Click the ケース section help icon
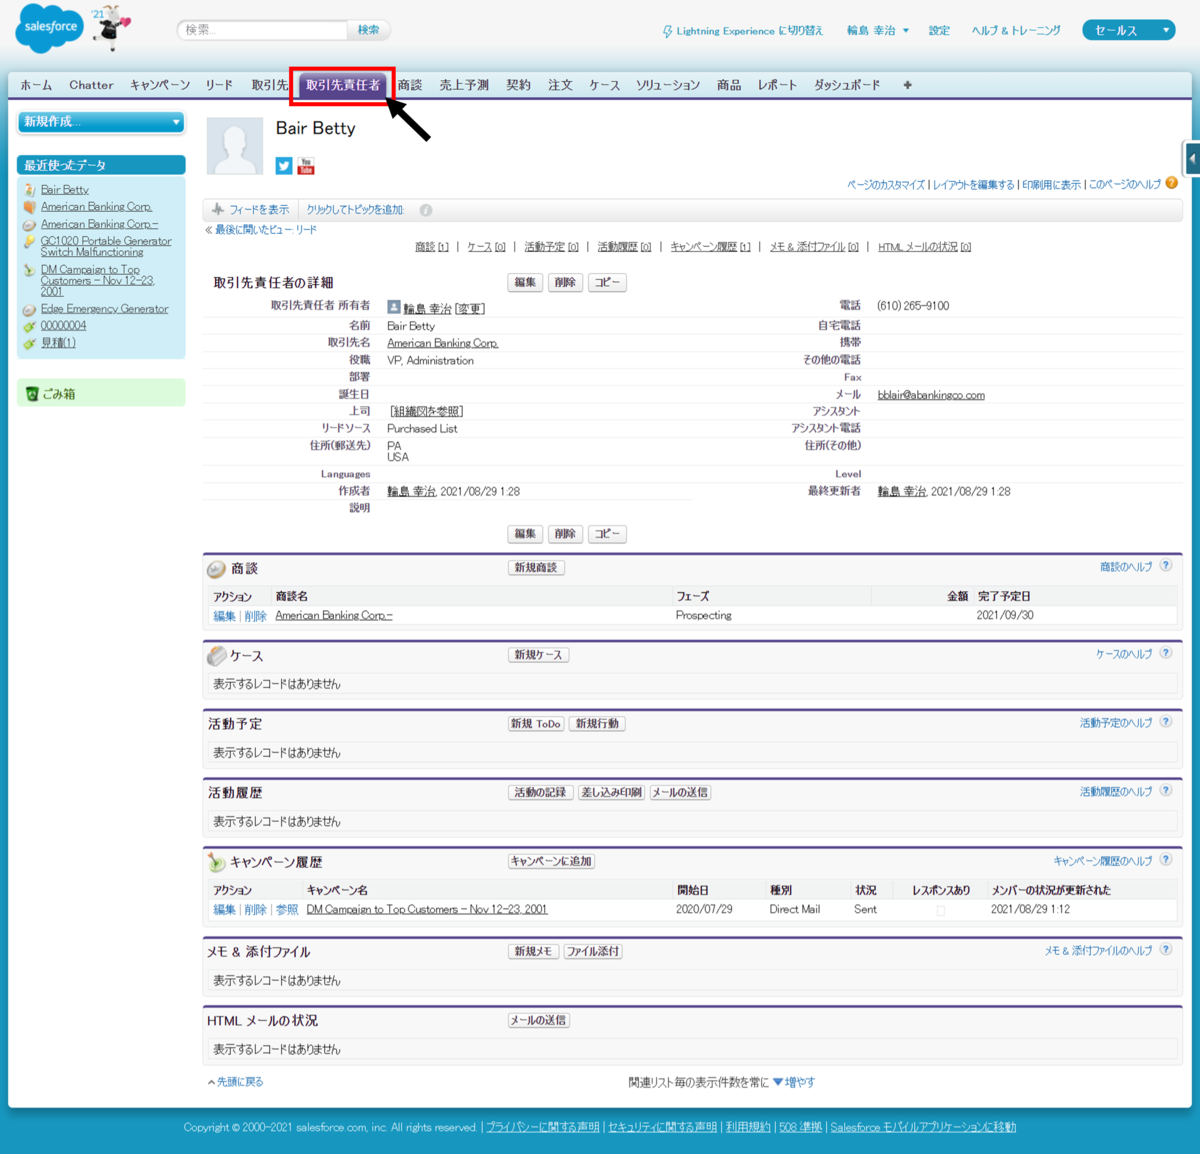This screenshot has height=1154, width=1200. pyautogui.click(x=1165, y=653)
